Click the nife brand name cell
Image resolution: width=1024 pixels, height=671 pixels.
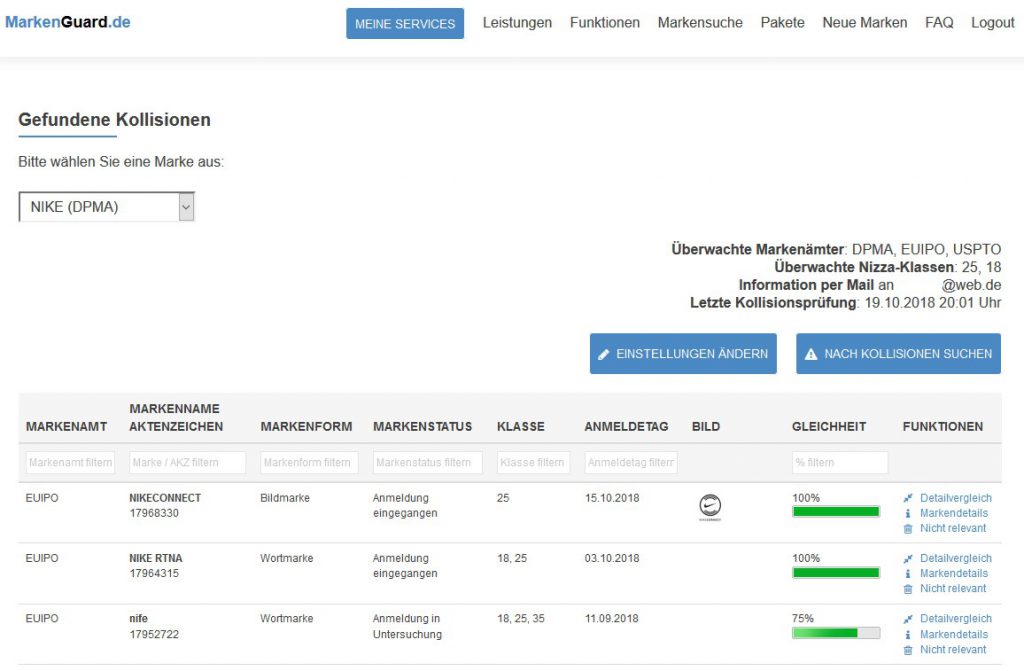[x=138, y=619]
